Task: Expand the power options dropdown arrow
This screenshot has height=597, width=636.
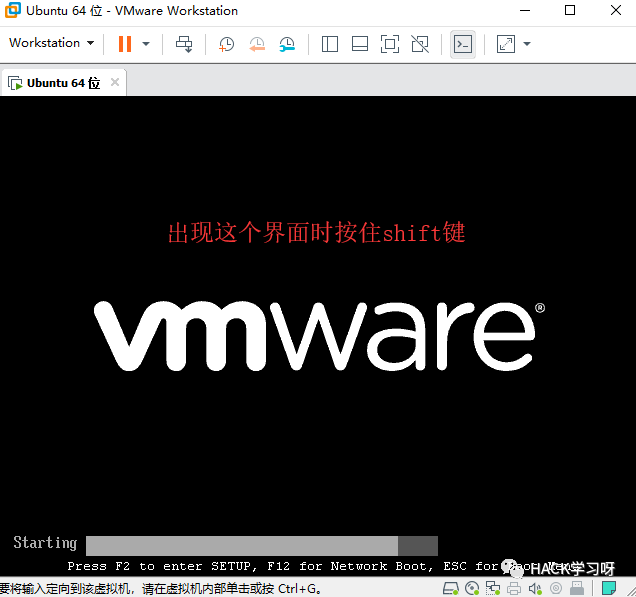Action: click(x=146, y=44)
